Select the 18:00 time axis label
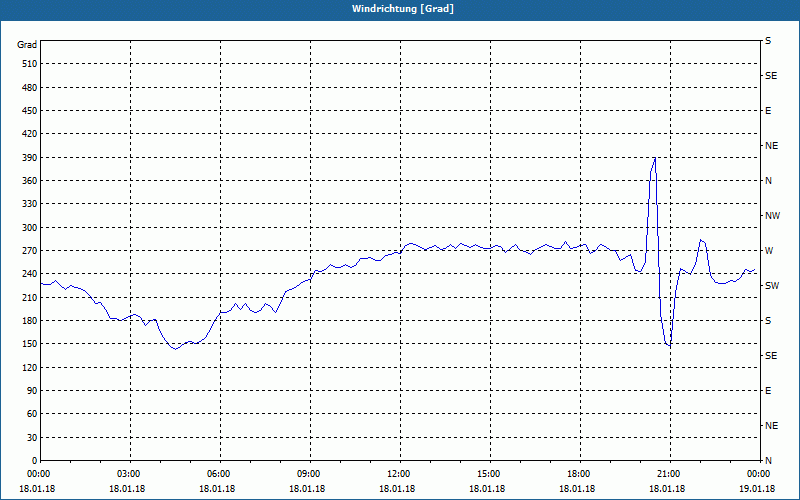Screen dimensions: 800x500 pos(580,474)
